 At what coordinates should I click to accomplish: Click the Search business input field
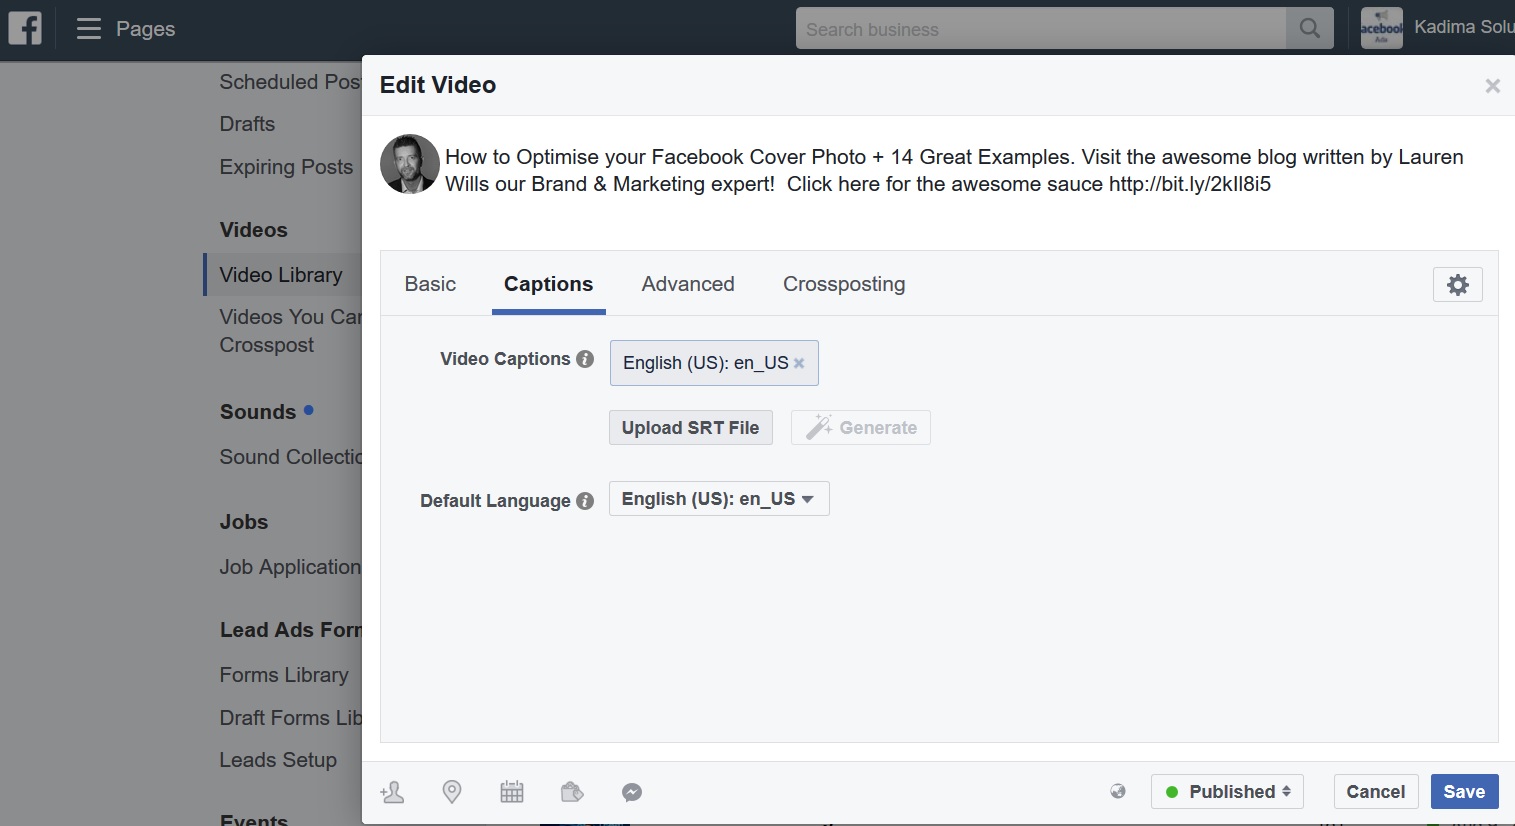(1040, 29)
